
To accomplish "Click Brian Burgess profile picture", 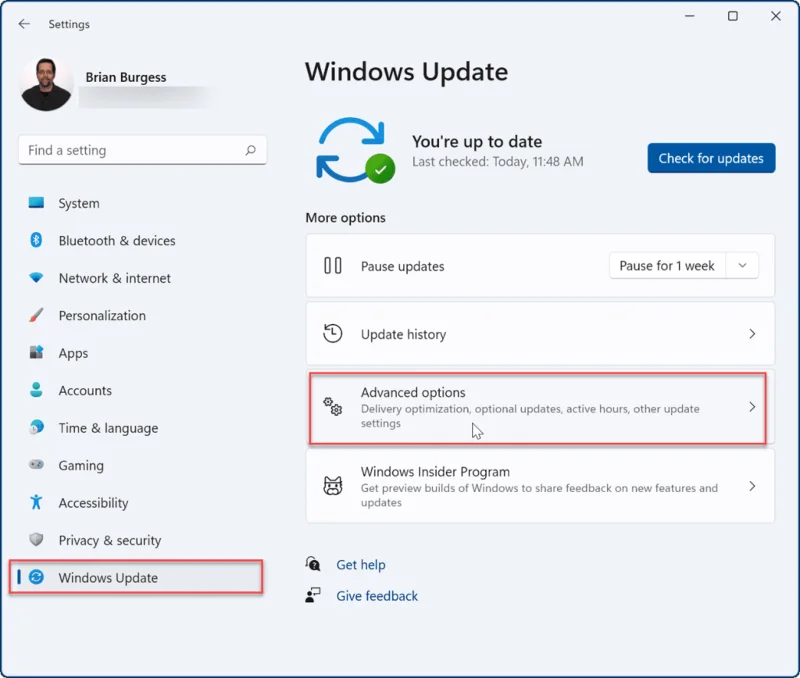I will point(46,84).
